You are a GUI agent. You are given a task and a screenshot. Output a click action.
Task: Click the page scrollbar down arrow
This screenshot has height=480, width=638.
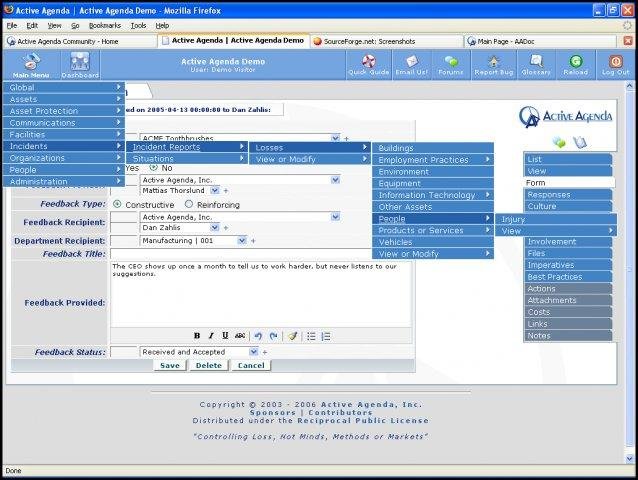629,458
